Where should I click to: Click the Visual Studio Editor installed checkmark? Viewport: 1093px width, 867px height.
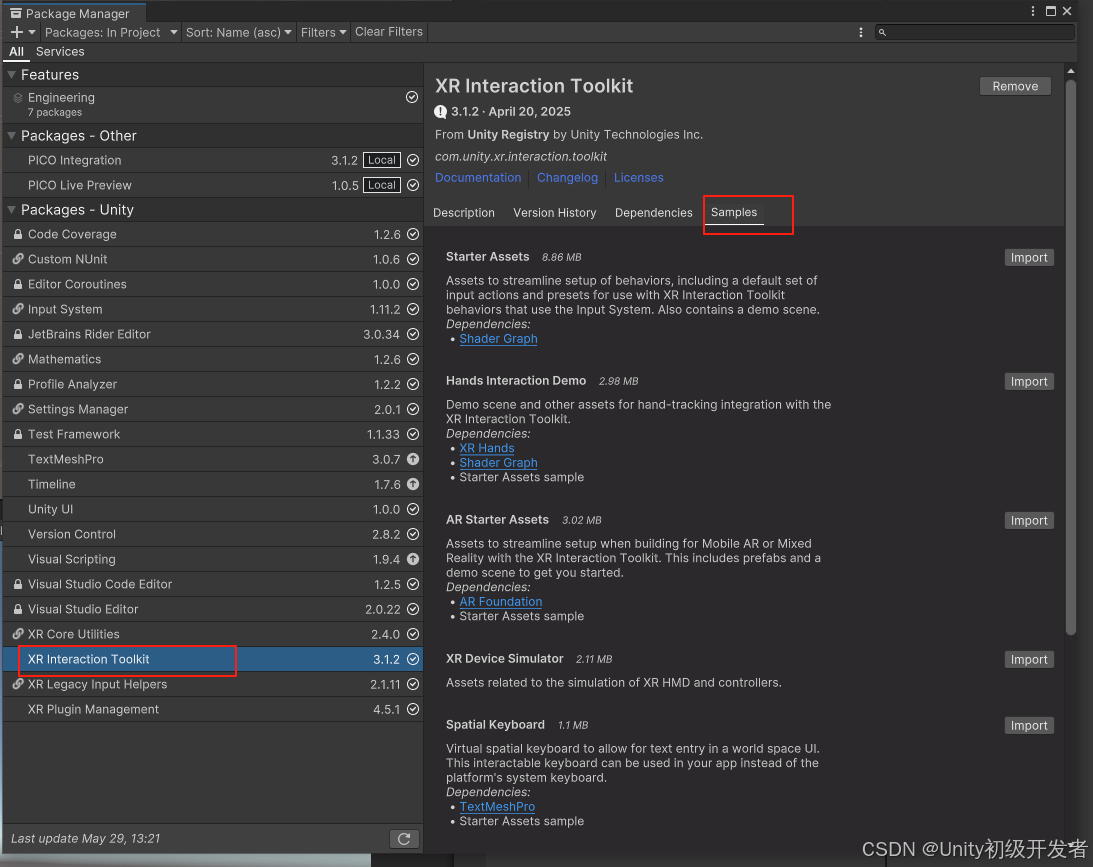coord(413,609)
